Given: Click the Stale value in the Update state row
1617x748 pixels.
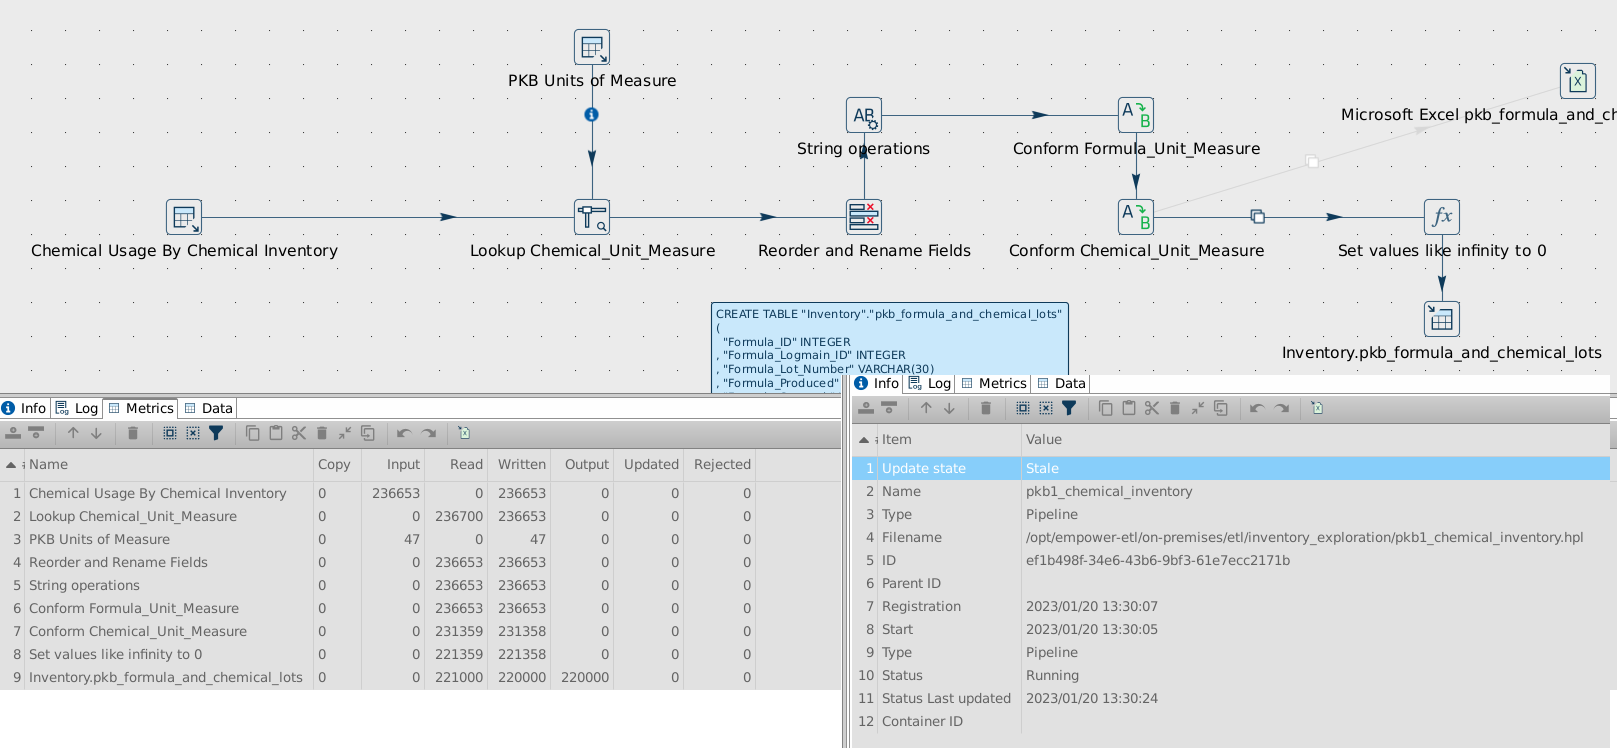Looking at the screenshot, I should click(1042, 469).
